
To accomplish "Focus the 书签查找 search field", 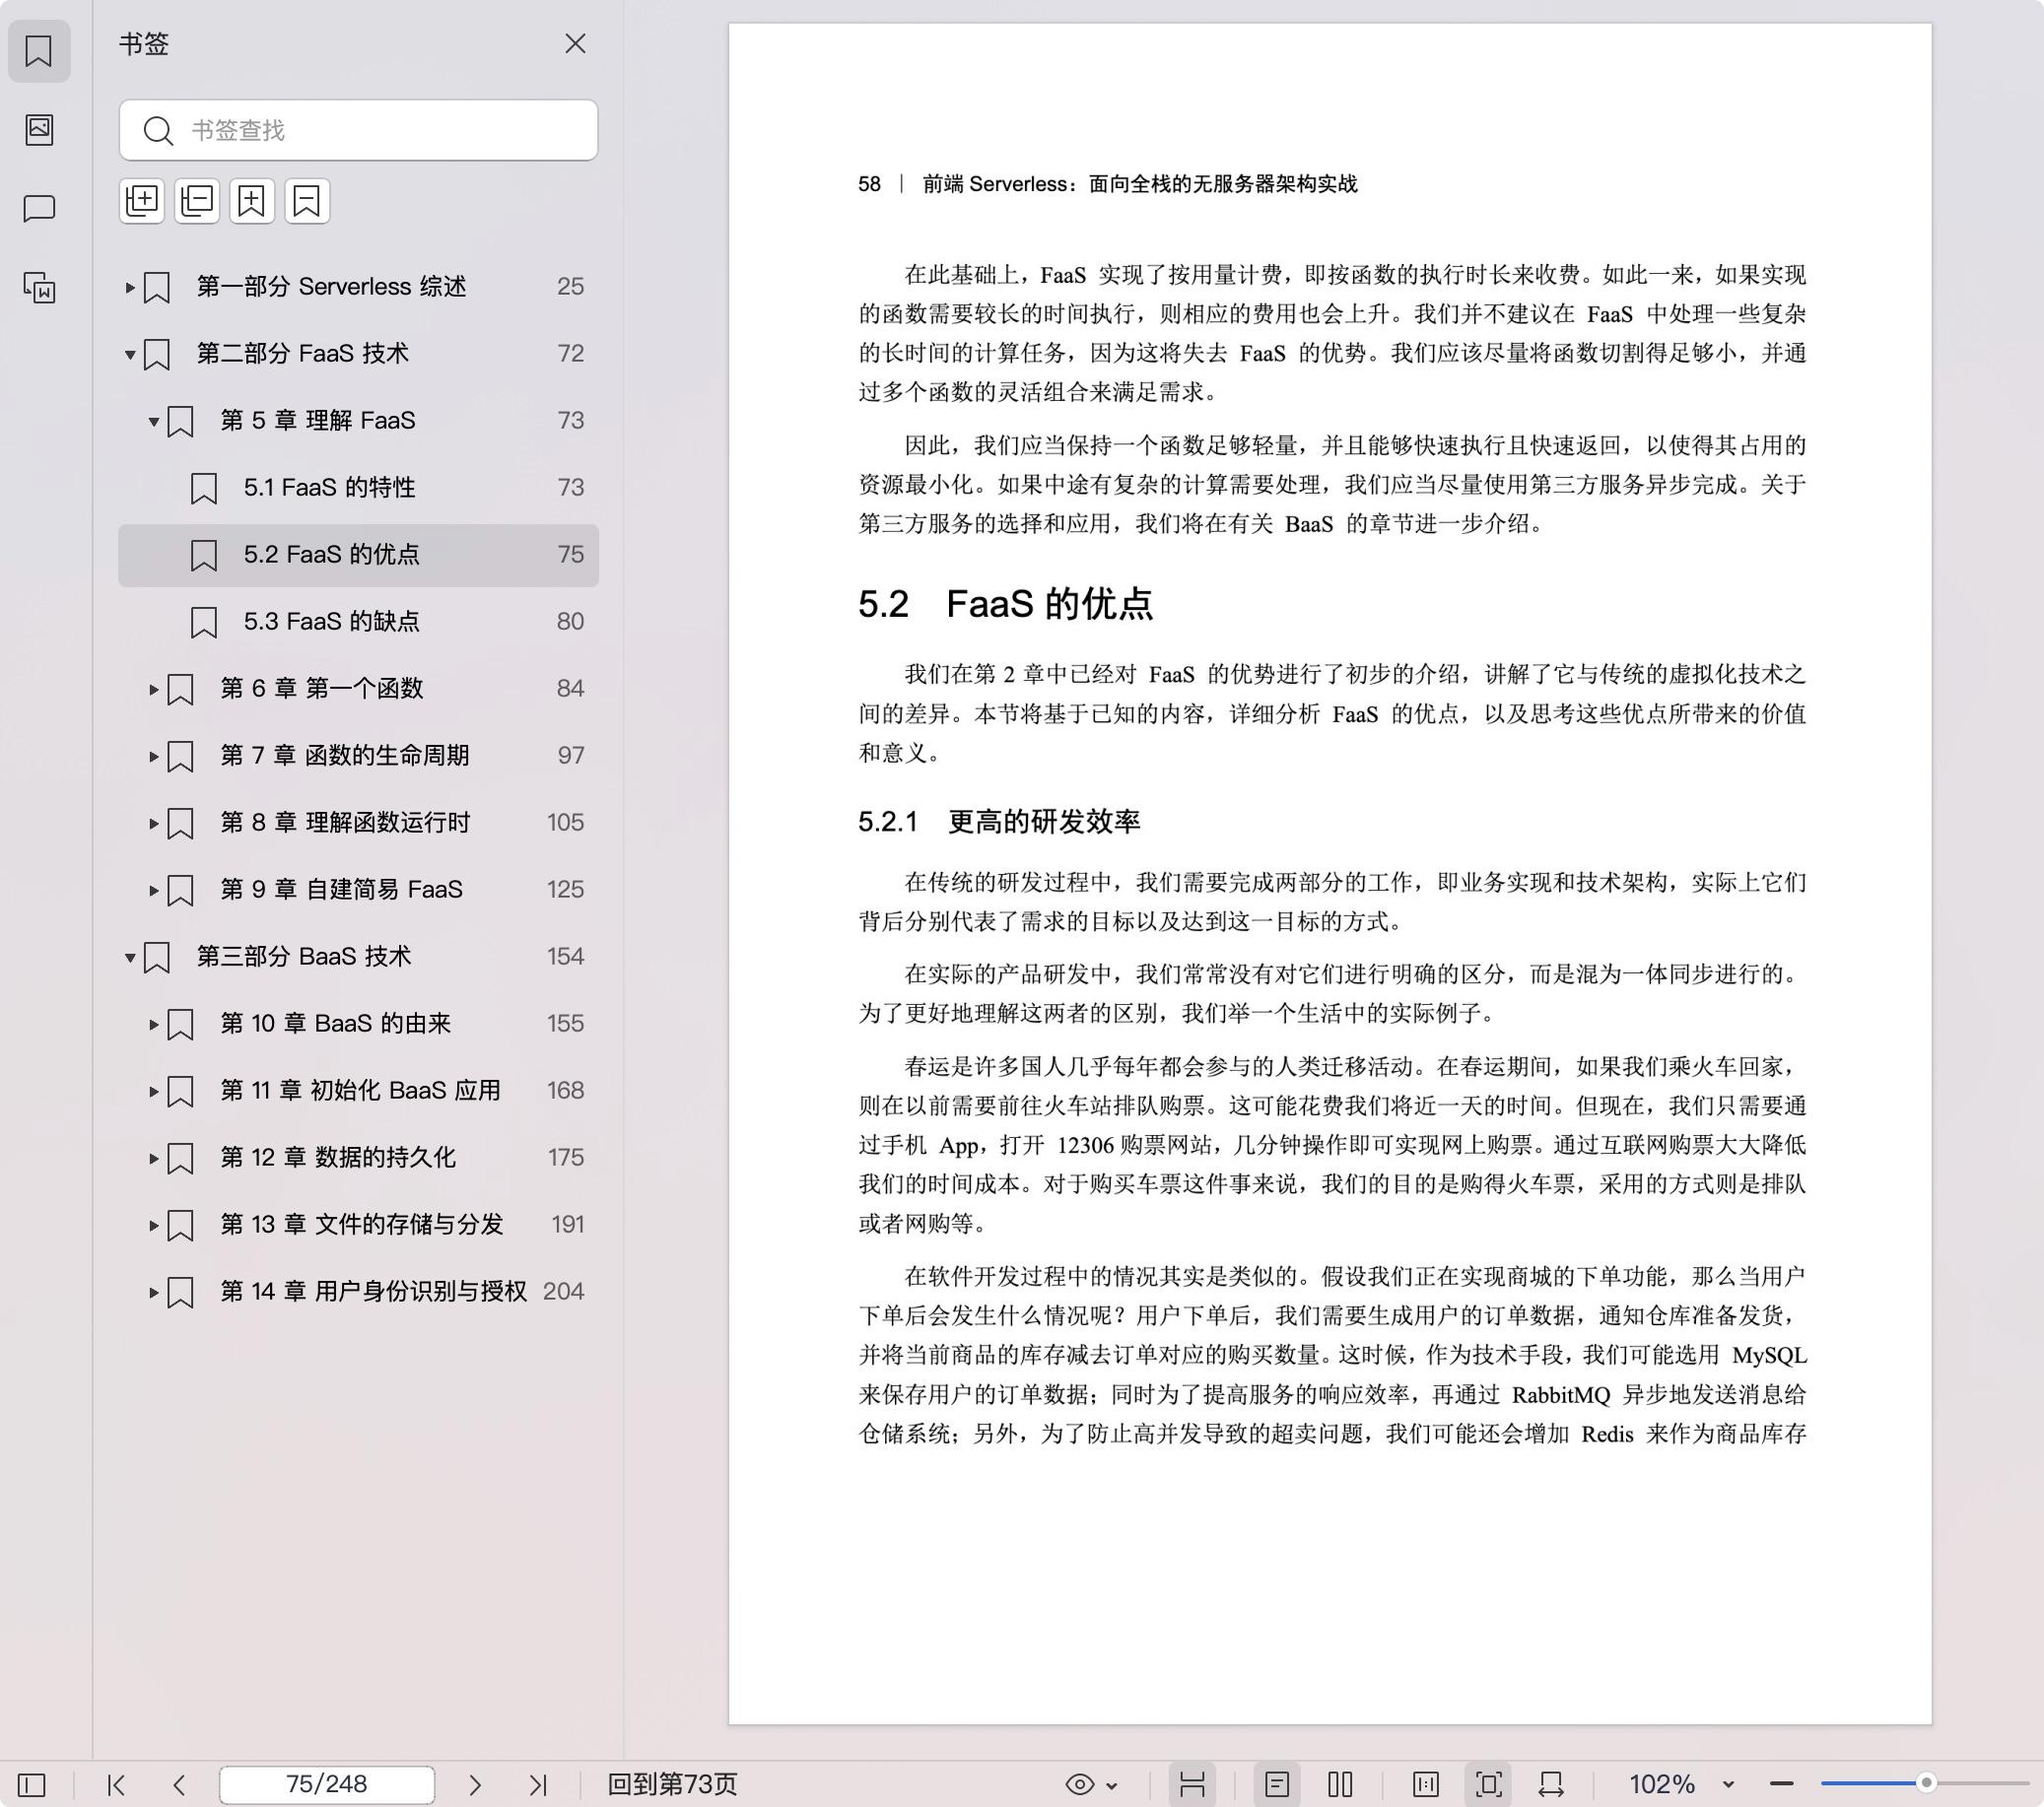I will (358, 130).
